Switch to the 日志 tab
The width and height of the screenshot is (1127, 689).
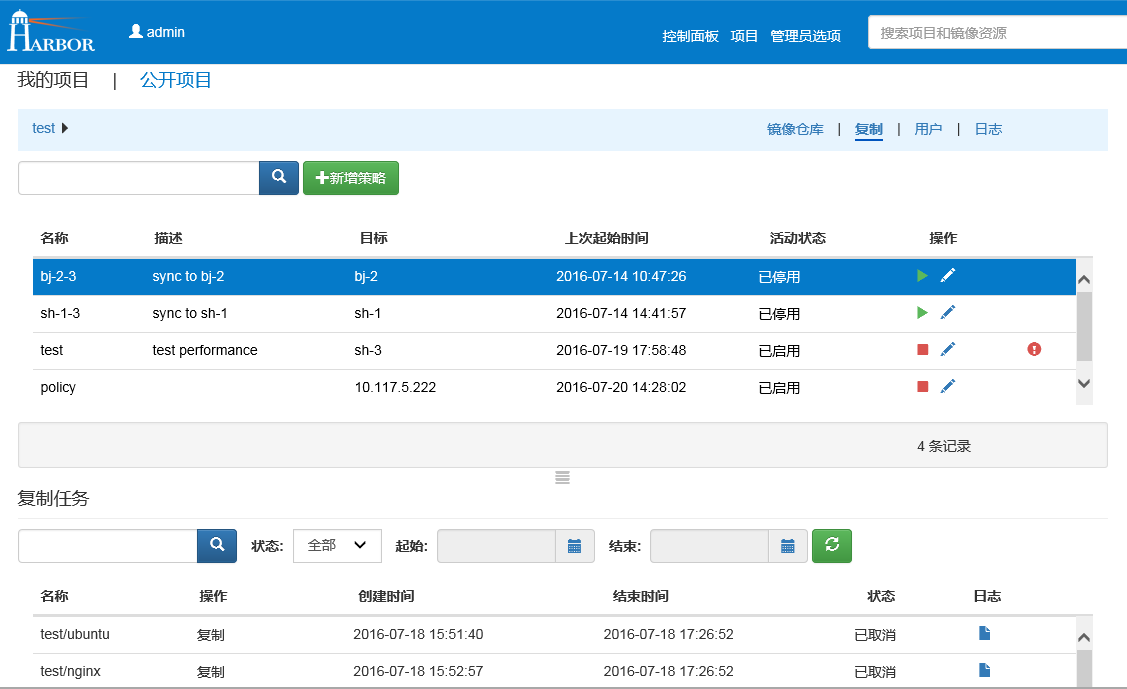tap(988, 129)
